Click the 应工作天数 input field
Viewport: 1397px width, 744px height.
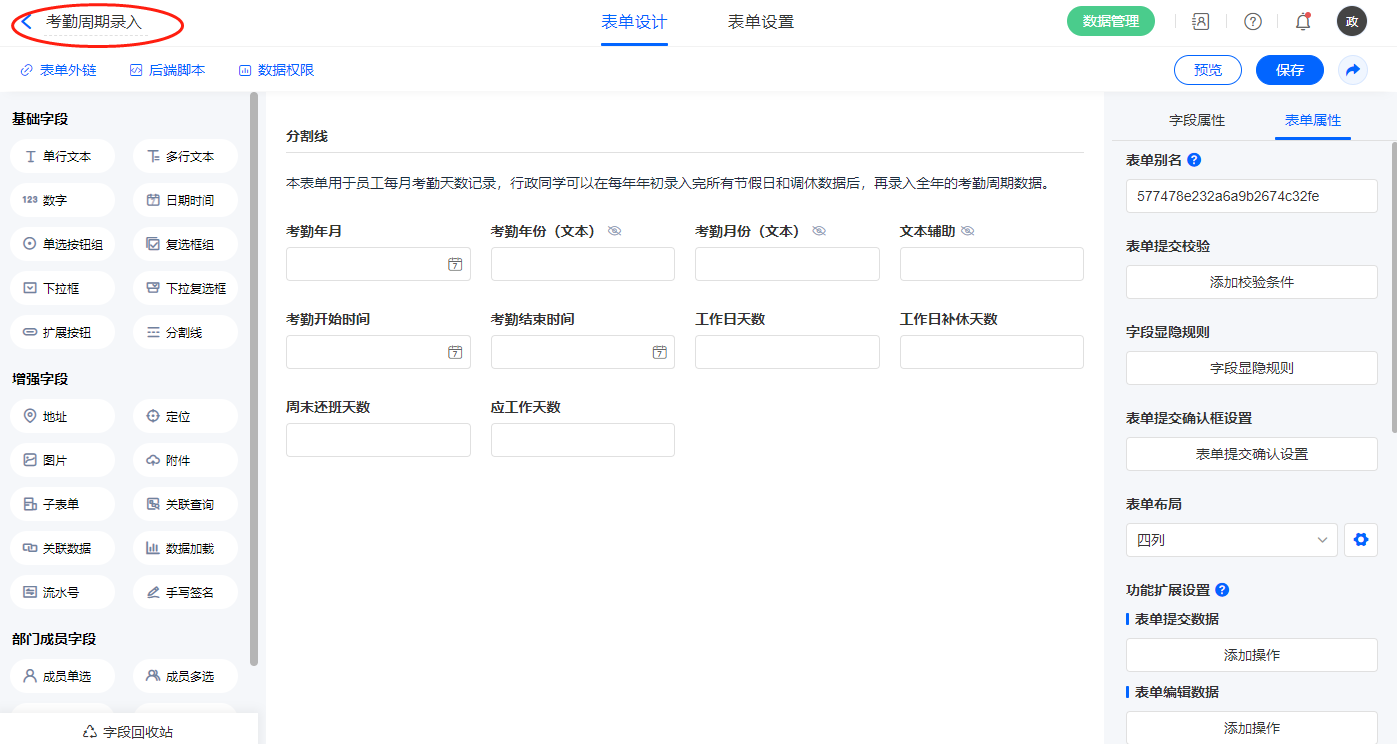click(582, 440)
